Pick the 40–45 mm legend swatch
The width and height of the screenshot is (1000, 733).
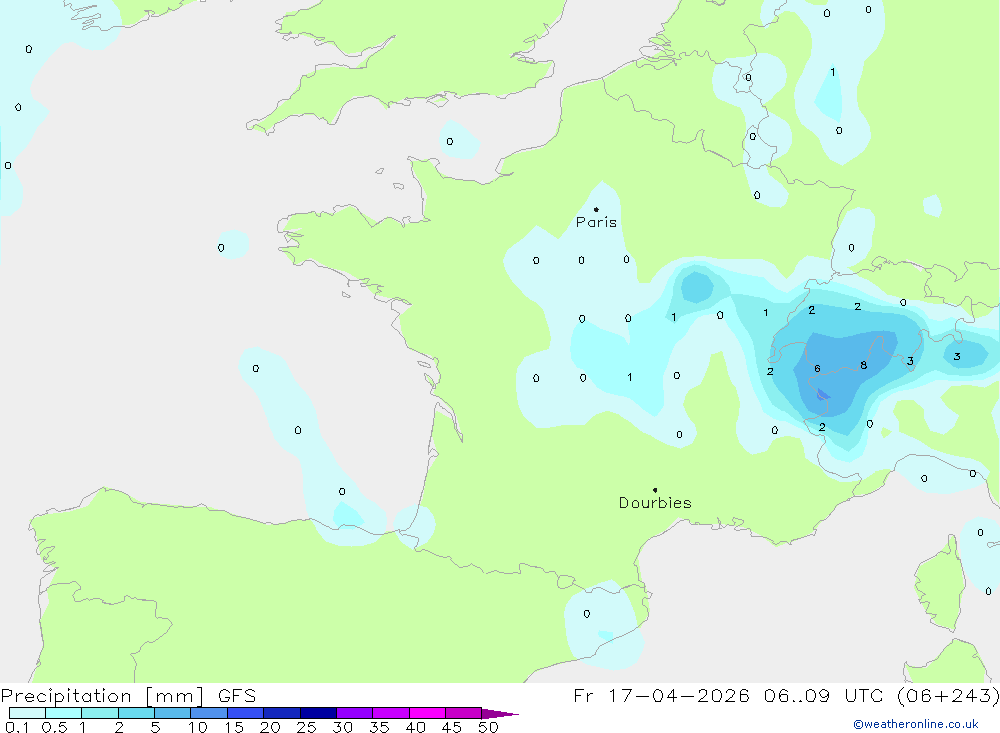point(427,713)
